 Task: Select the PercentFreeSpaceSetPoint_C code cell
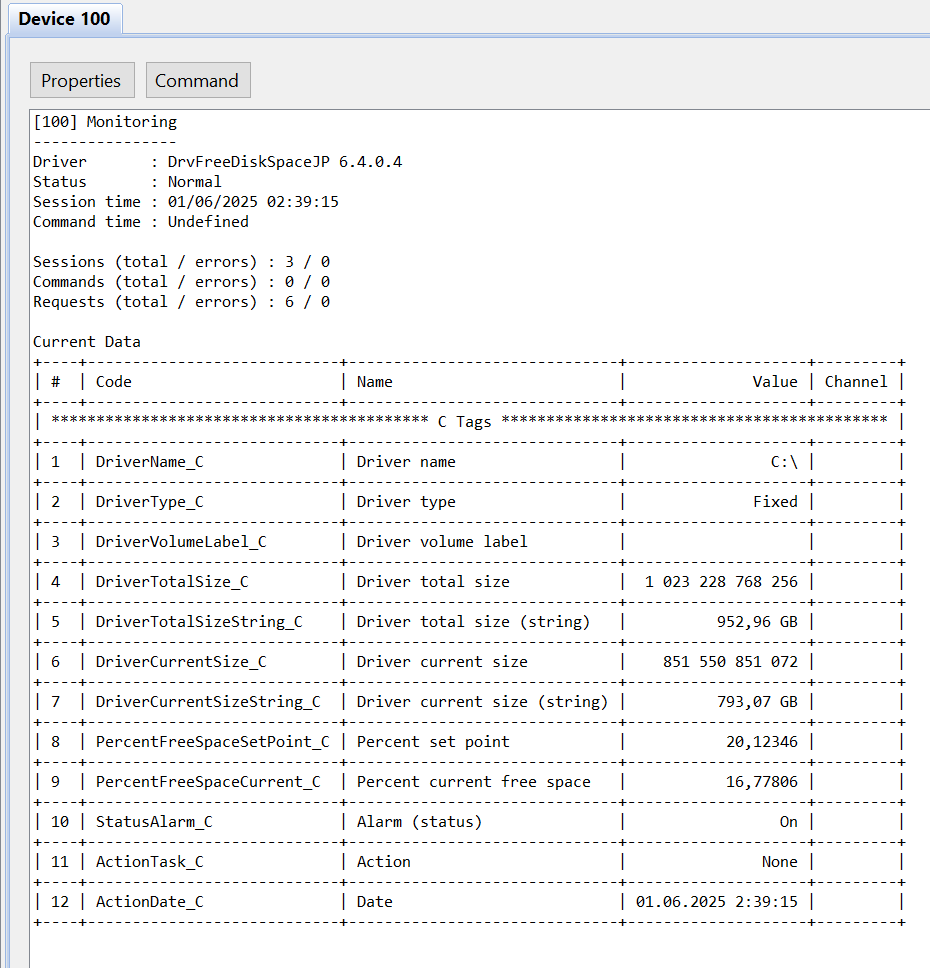[x=212, y=742]
